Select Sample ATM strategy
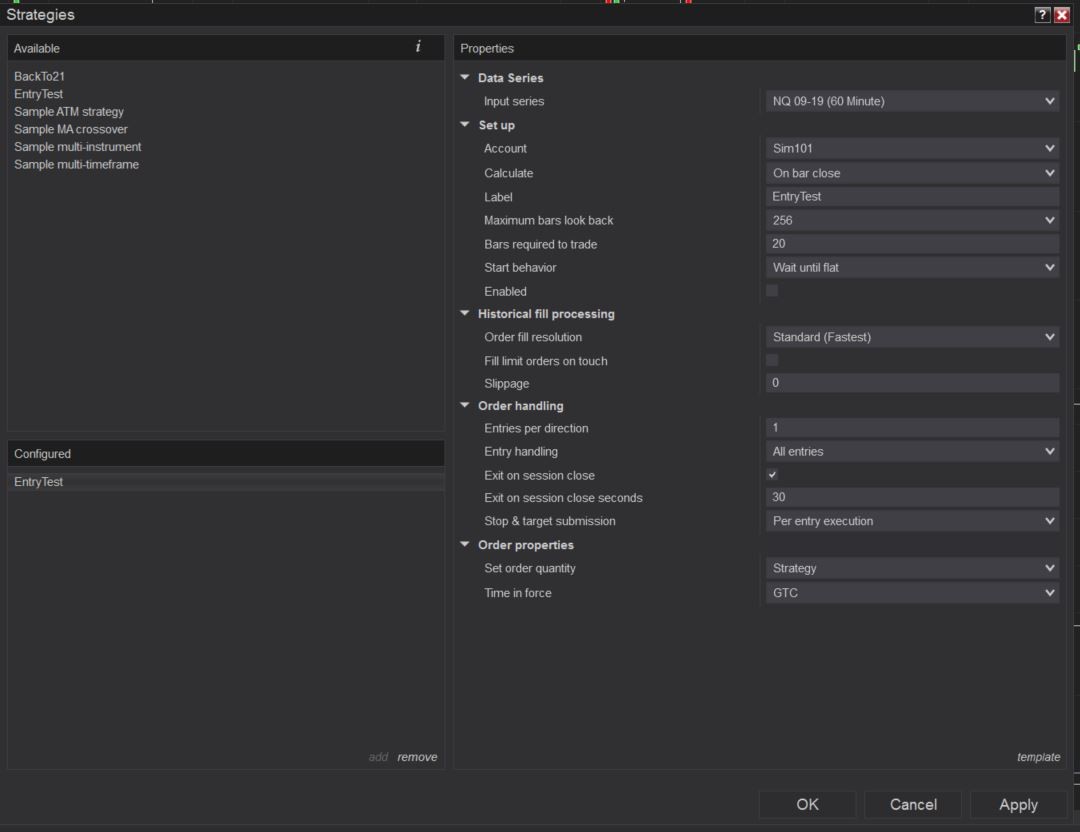Viewport: 1080px width, 832px height. pos(69,112)
